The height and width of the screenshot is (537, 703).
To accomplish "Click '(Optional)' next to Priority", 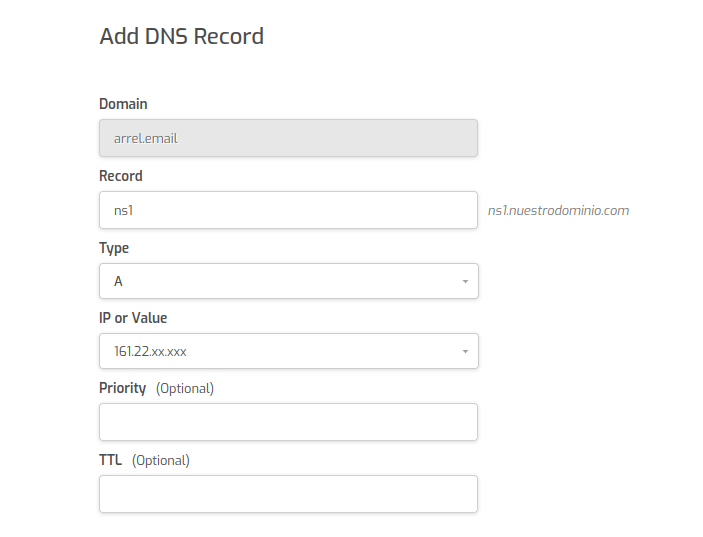I will click(185, 388).
